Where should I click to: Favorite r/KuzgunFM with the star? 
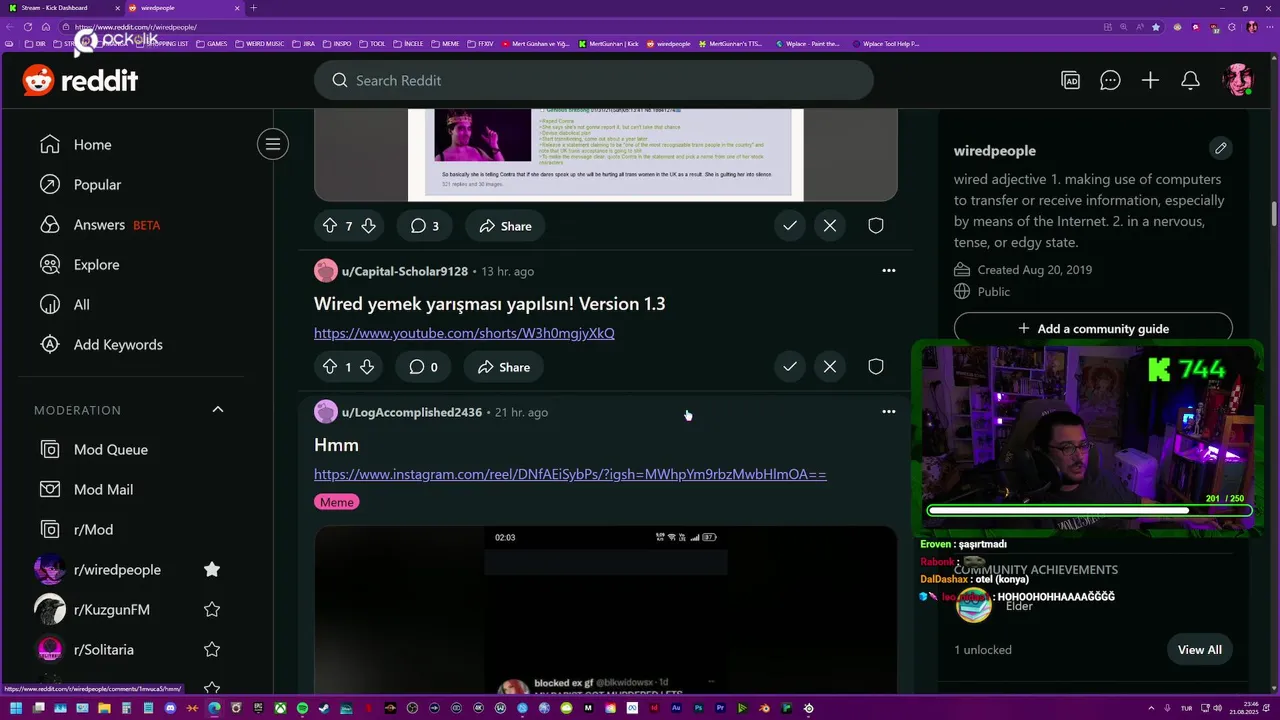(212, 609)
